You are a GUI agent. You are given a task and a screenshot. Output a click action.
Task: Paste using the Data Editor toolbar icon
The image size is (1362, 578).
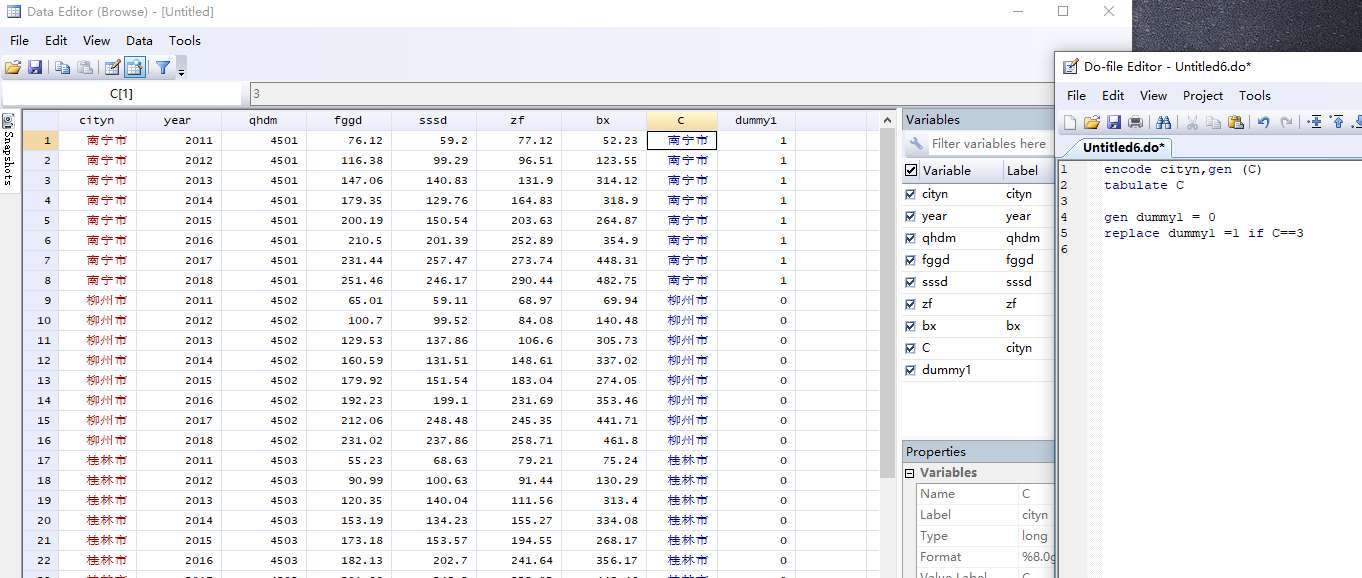pyautogui.click(x=85, y=68)
